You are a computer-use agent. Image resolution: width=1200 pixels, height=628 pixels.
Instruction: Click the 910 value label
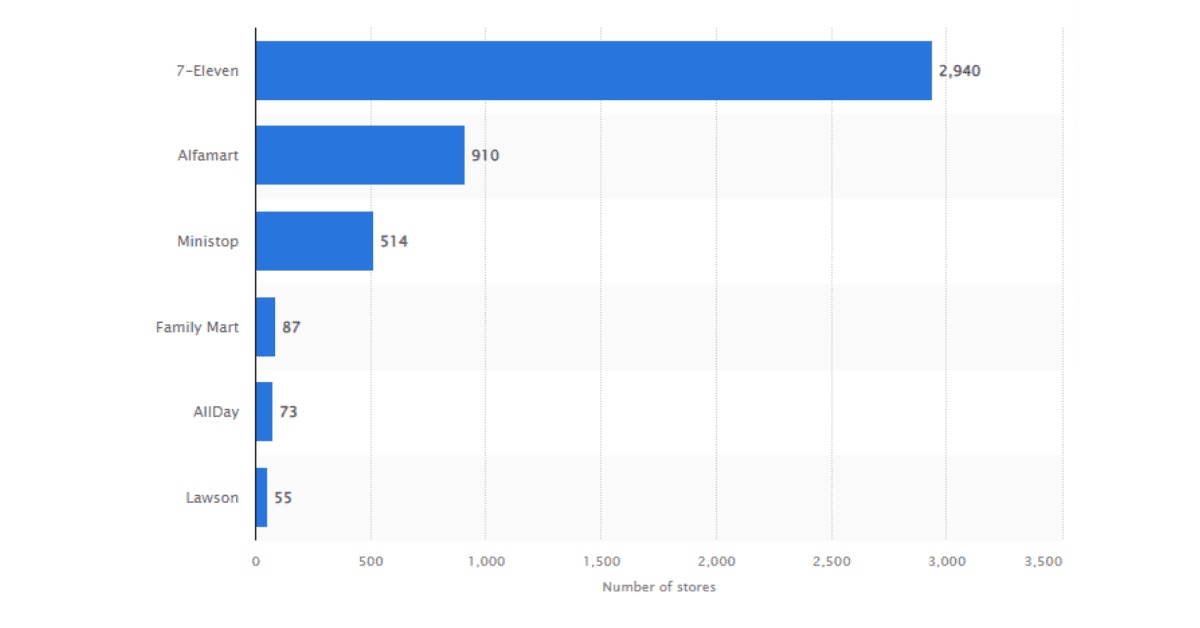point(485,156)
